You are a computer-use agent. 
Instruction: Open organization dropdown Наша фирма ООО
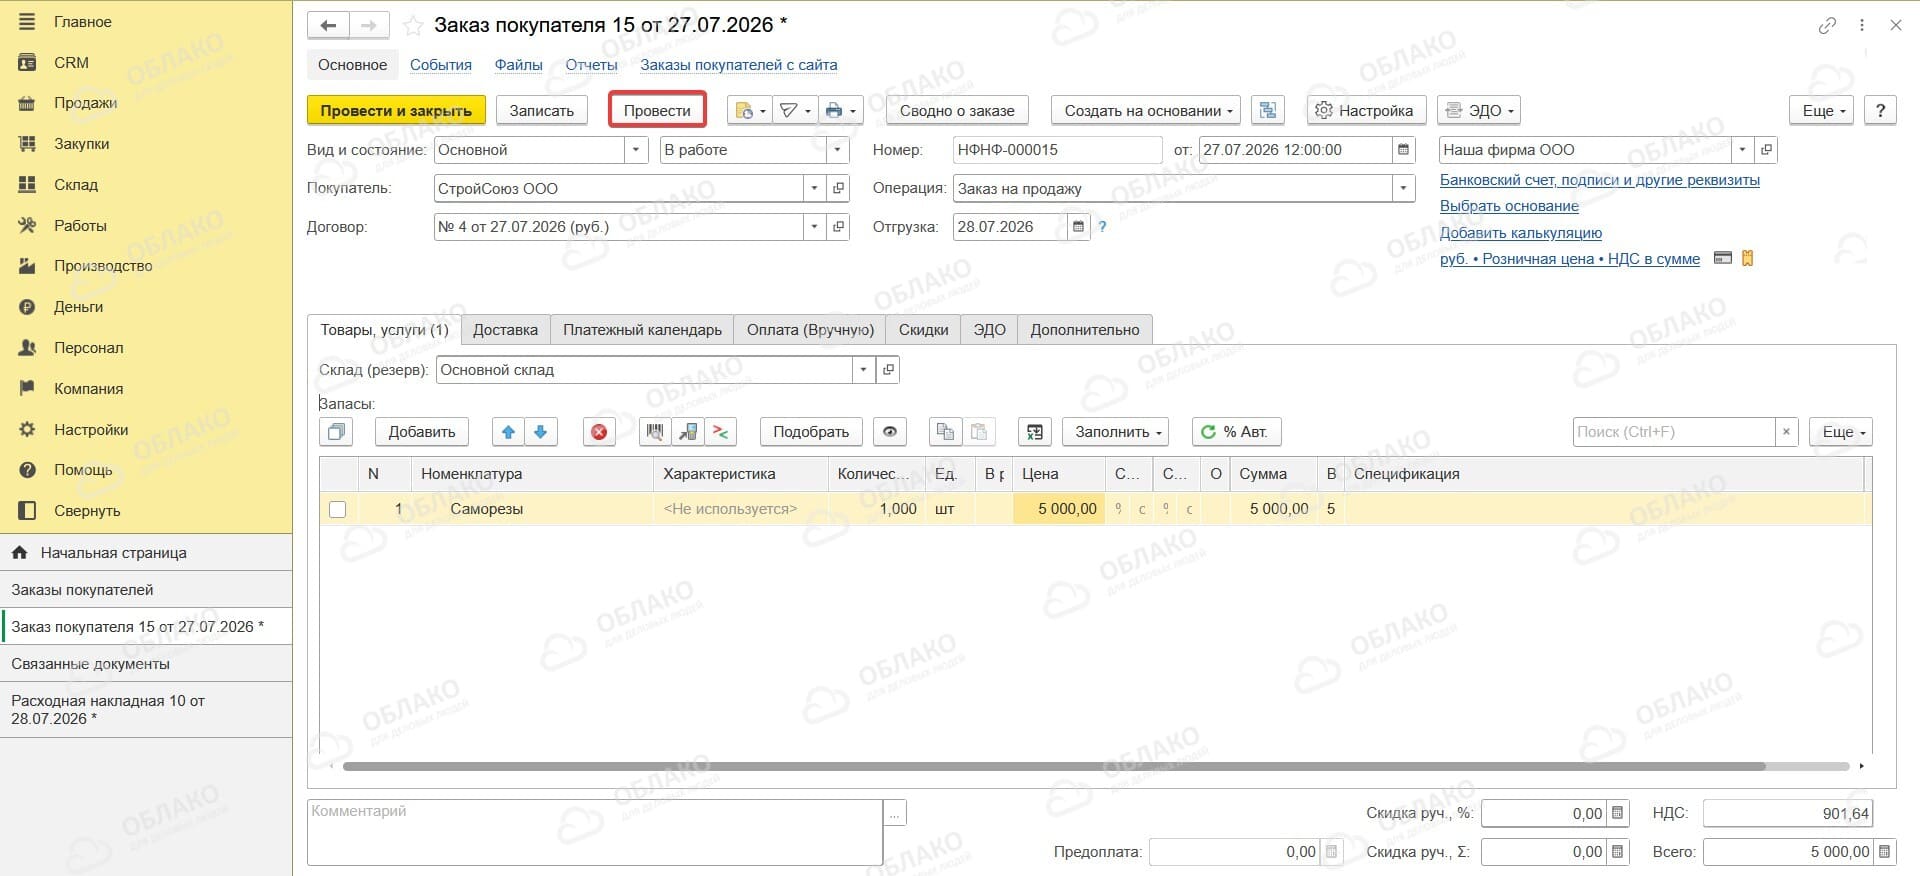pos(1742,150)
